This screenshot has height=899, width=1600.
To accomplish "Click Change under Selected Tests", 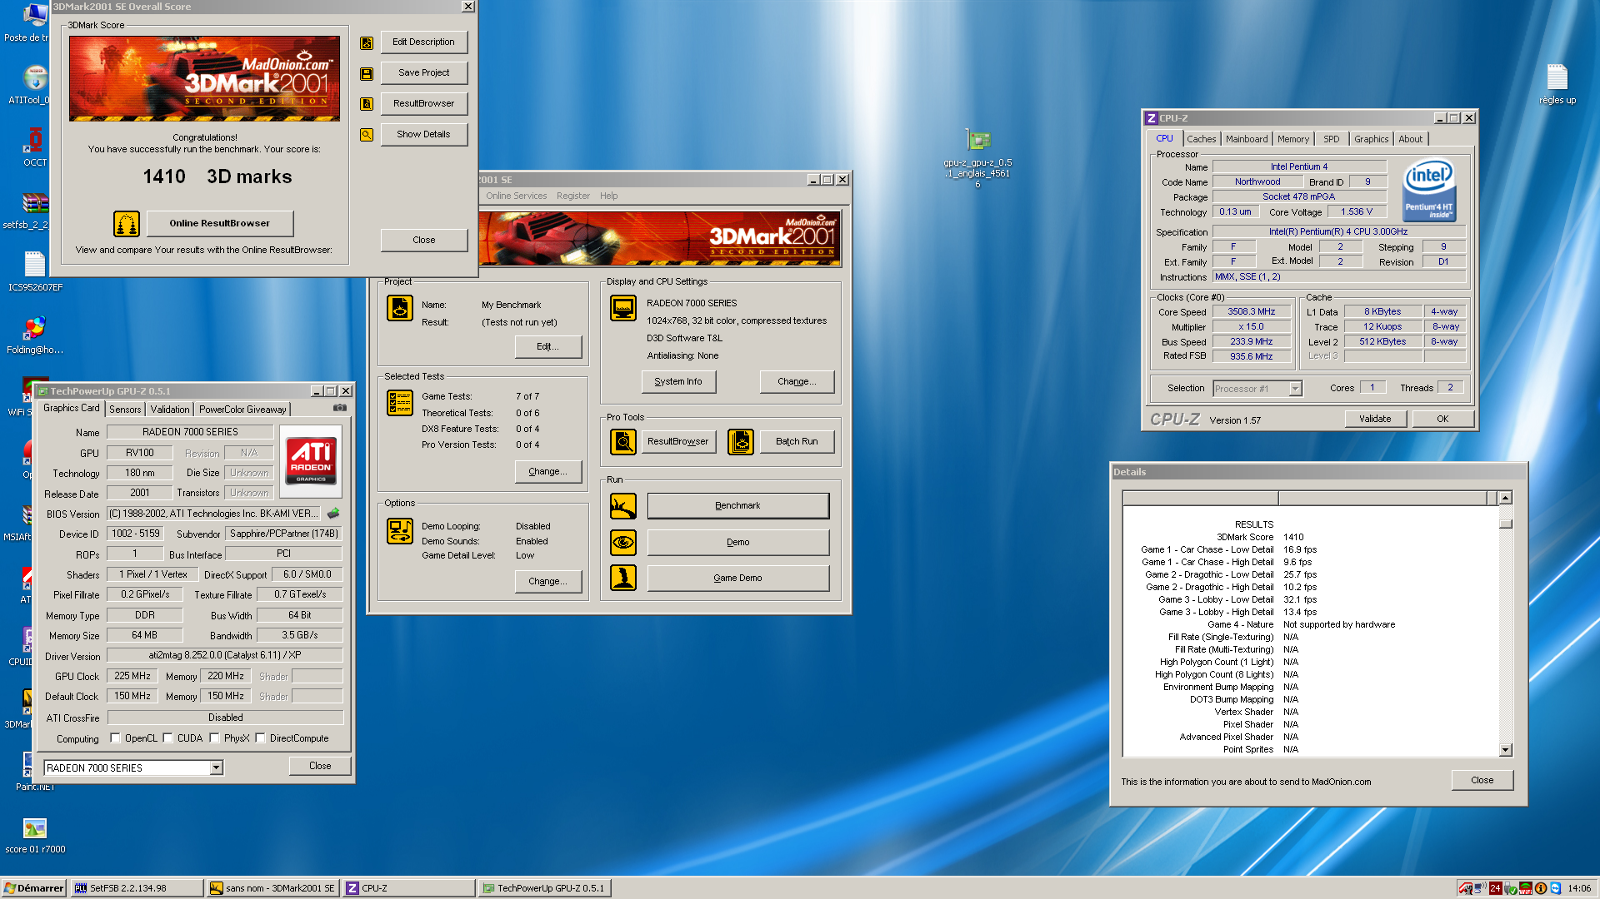I will [x=548, y=471].
